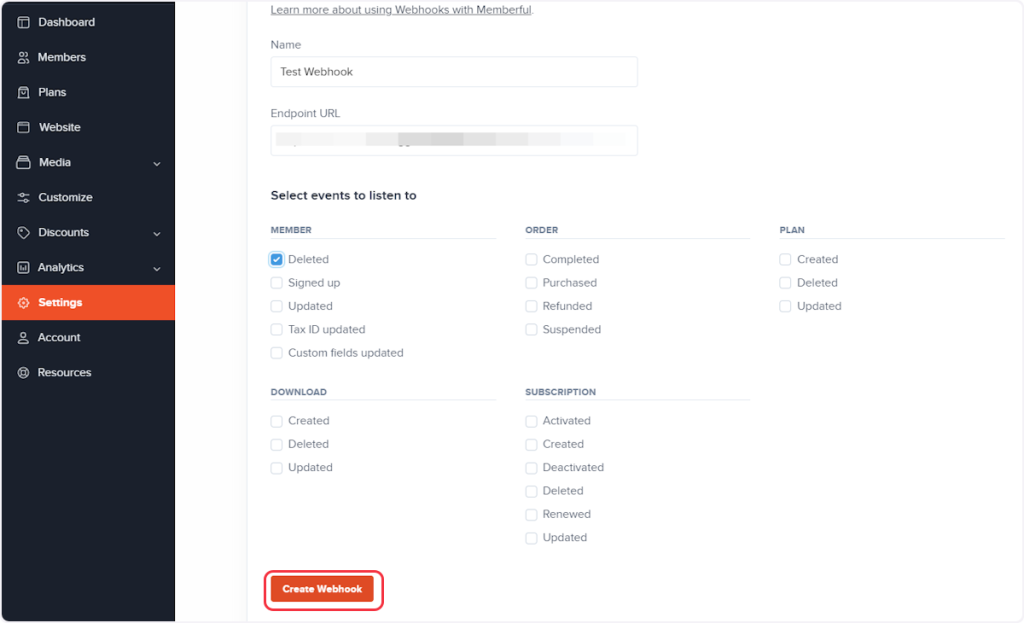Check the Subscription Renewed checkbox
1024x623 pixels.
click(531, 514)
